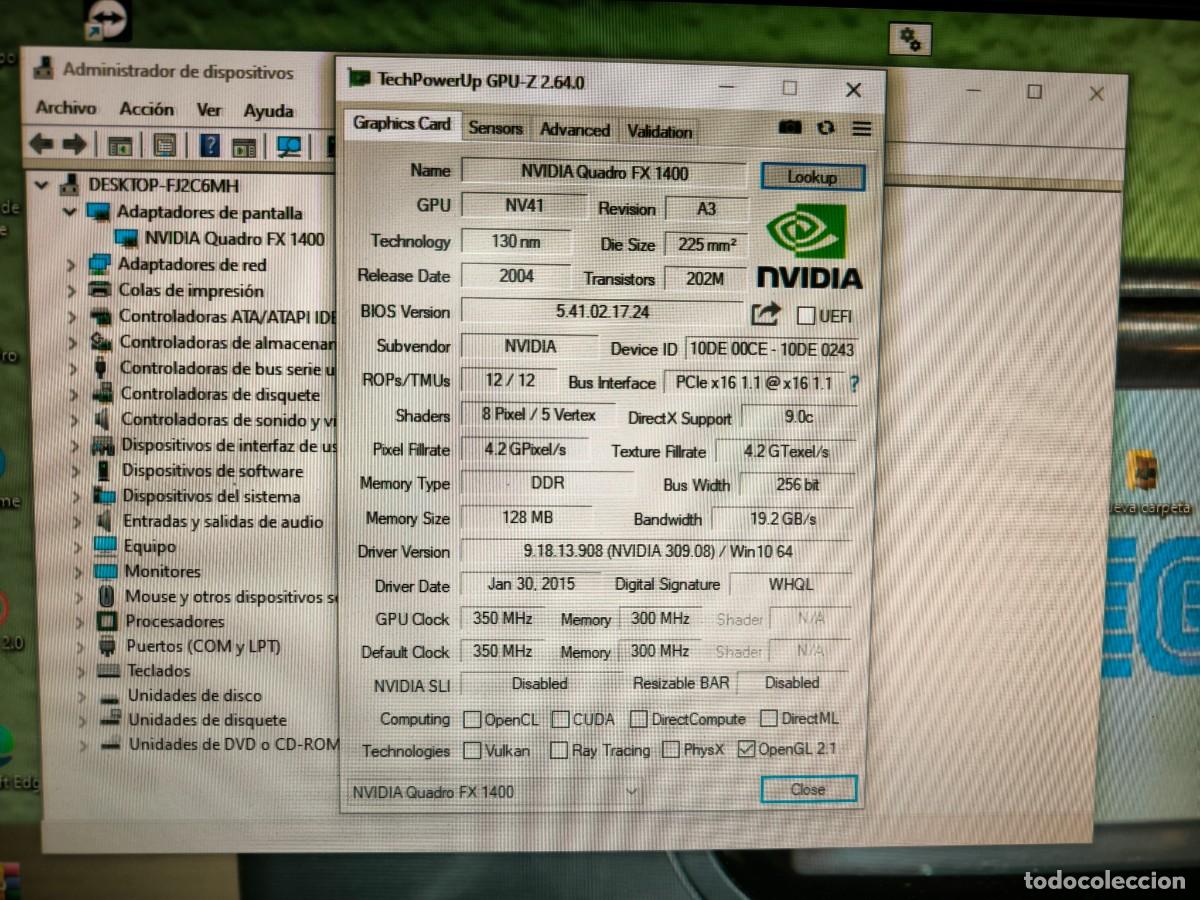The image size is (1200, 900).
Task: Open the GPU-Z hamburger menu
Action: tap(861, 128)
